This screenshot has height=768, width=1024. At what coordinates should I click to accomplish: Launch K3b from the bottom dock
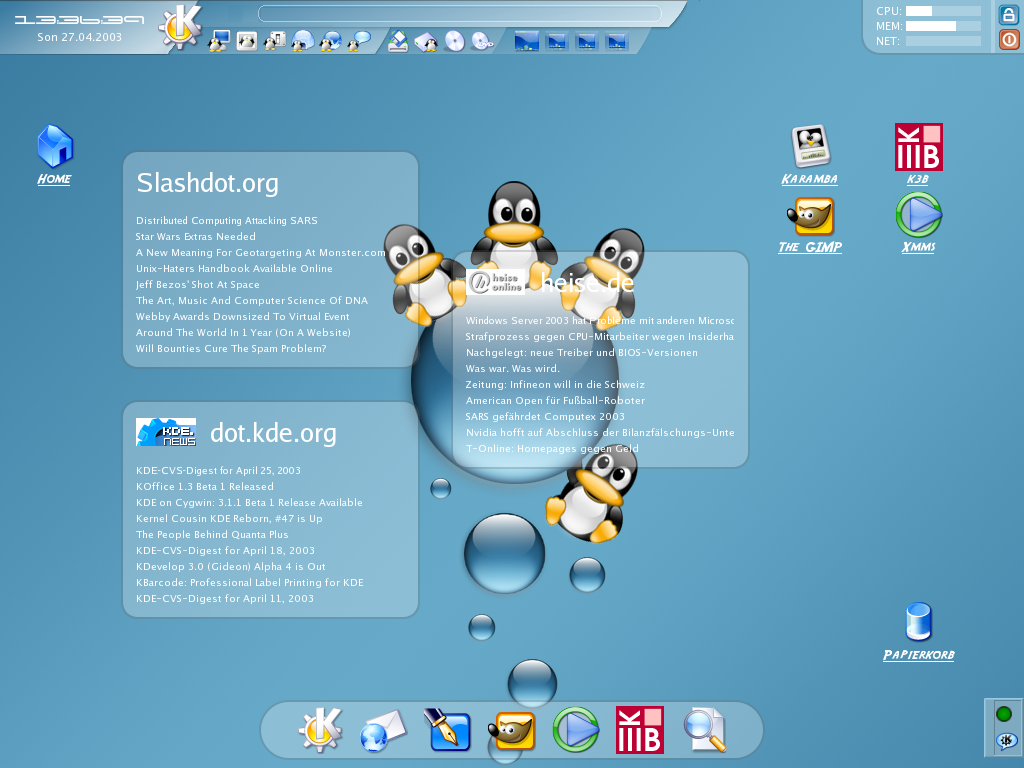click(x=640, y=729)
